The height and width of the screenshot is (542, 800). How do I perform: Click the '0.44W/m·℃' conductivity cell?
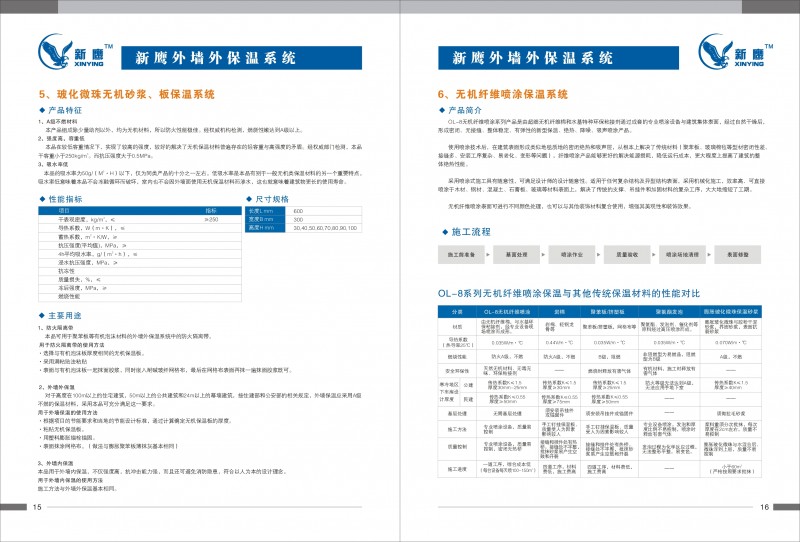pos(559,342)
